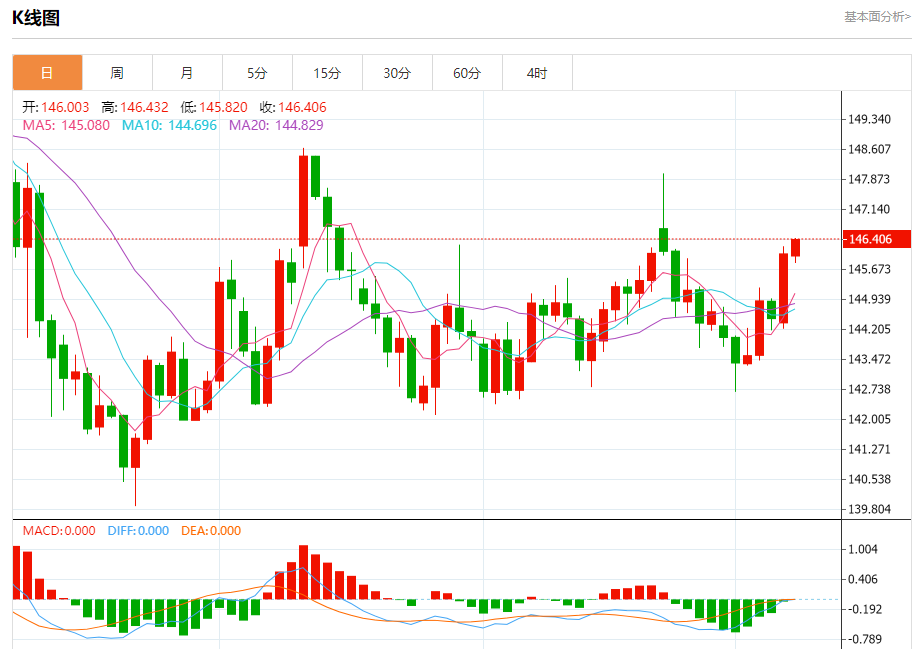Open the 30分 interval tab
The image size is (917, 649).
tap(397, 73)
